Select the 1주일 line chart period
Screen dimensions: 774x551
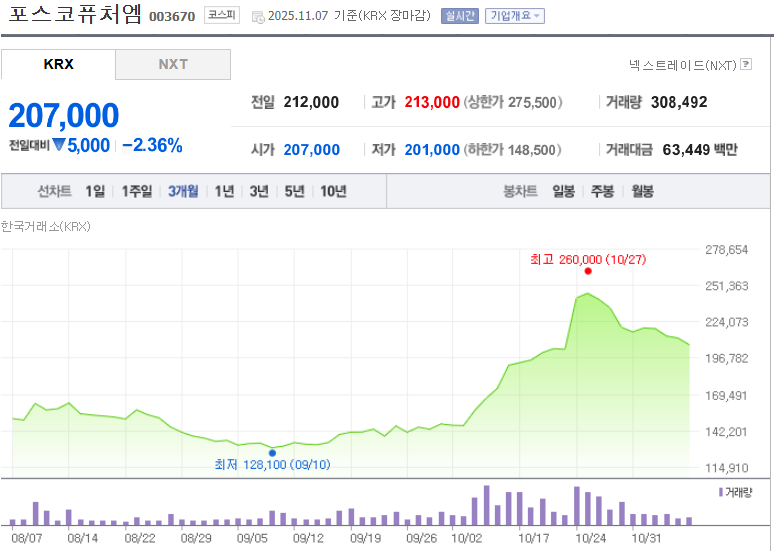[137, 191]
